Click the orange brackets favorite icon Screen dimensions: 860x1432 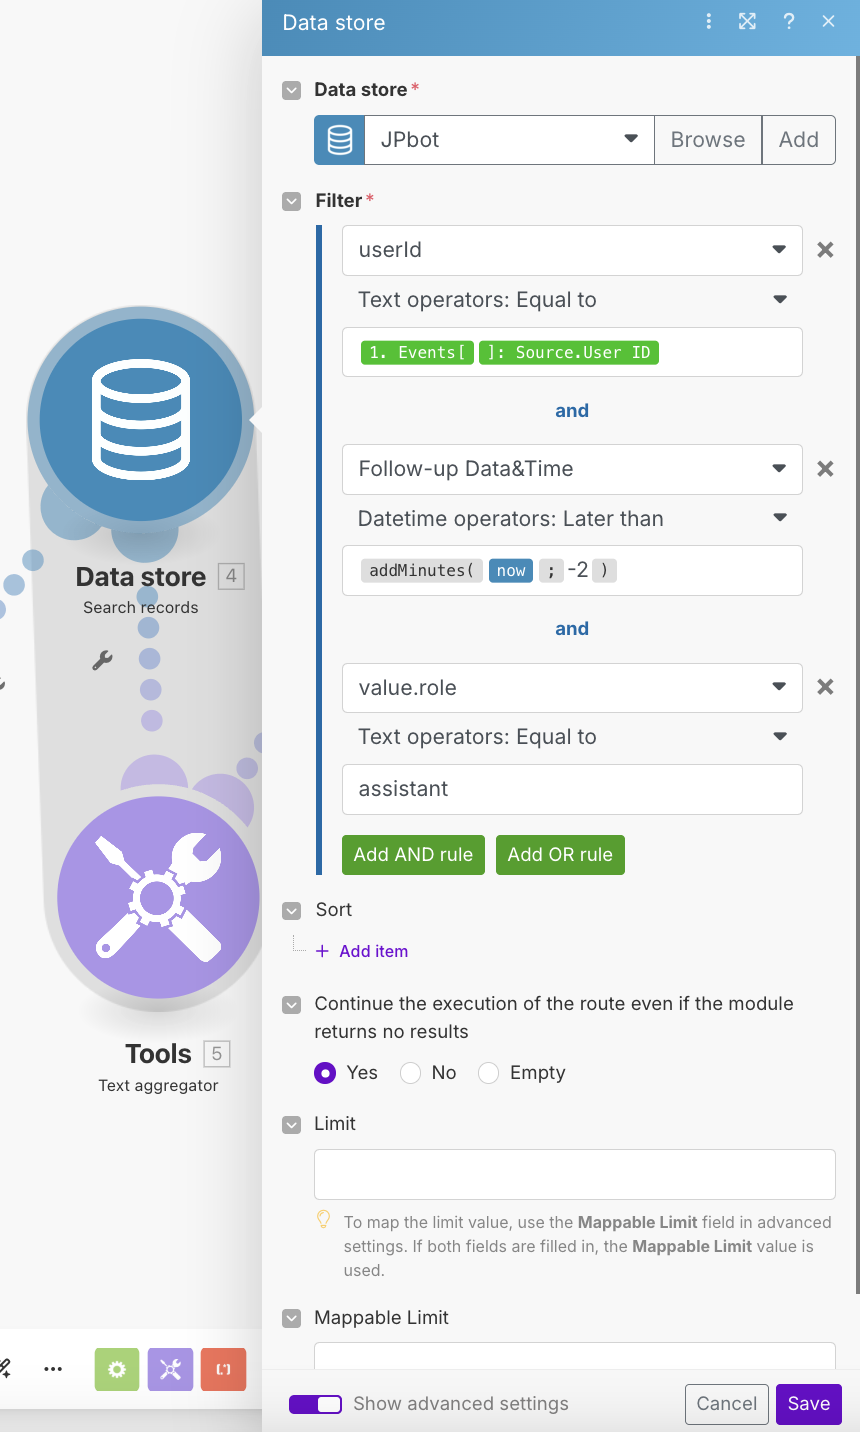223,1369
